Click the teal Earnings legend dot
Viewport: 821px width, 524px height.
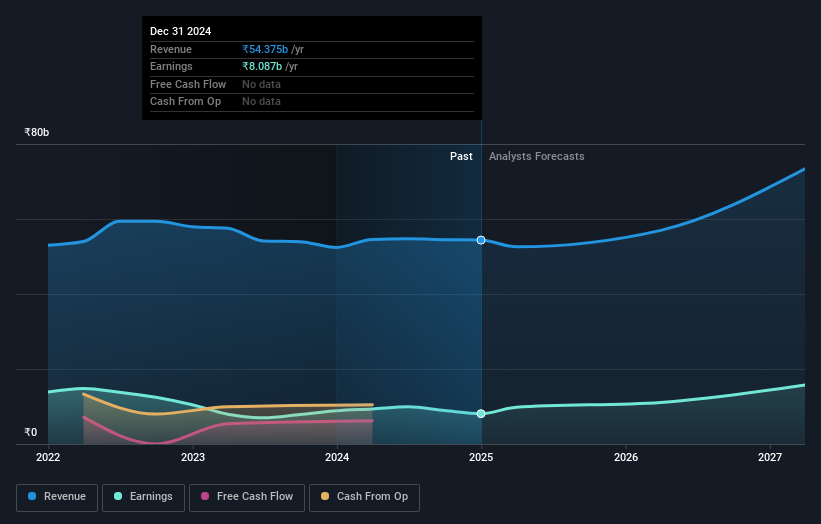(118, 496)
